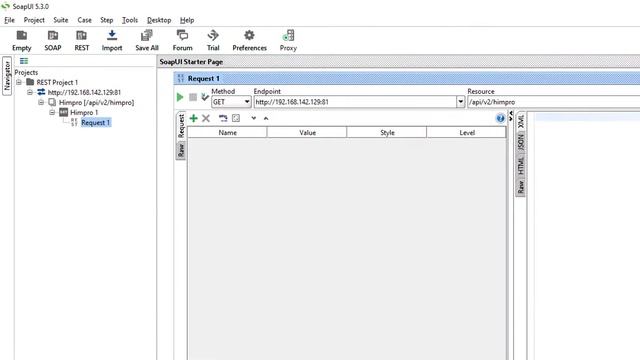Click the clear parameter values icon

(236, 118)
